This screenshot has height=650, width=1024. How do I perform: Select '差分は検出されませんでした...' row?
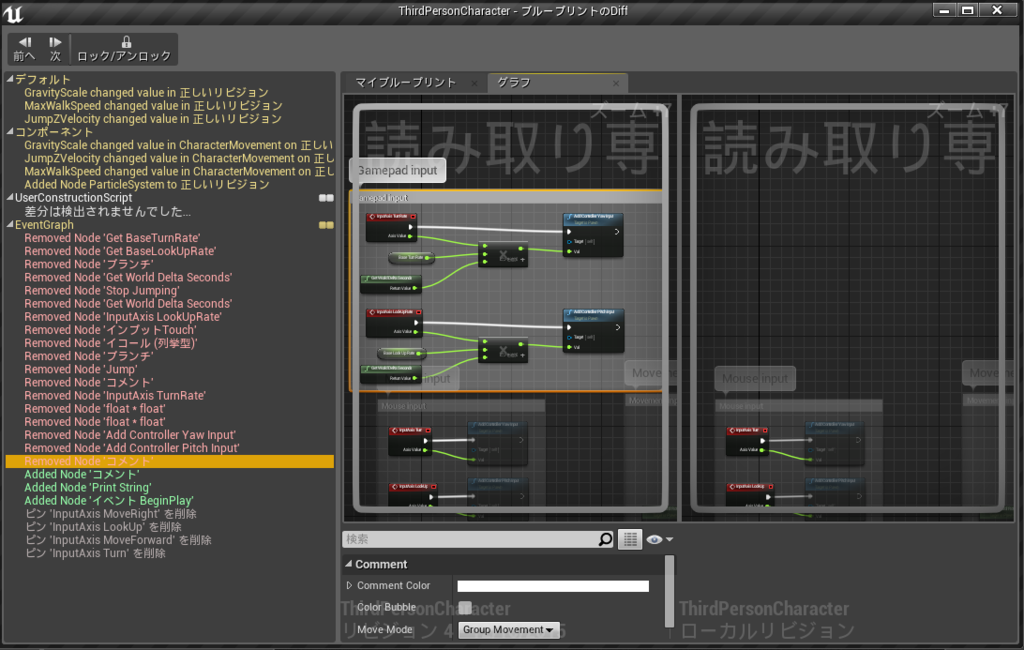(x=108, y=212)
